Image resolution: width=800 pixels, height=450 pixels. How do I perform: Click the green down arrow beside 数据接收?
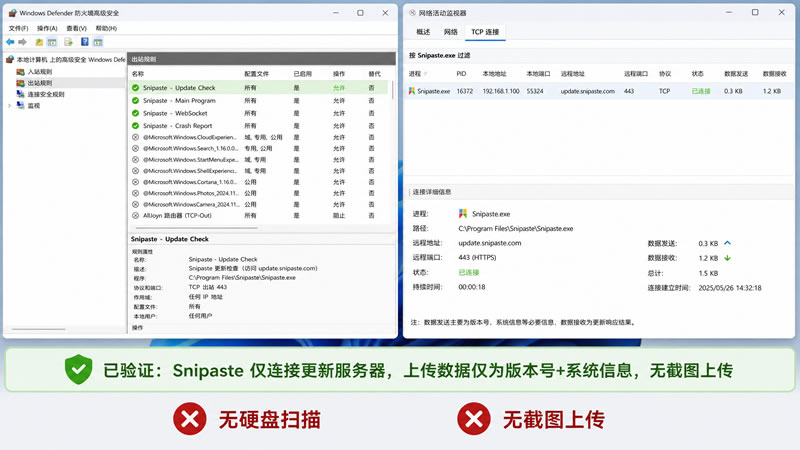(x=728, y=258)
